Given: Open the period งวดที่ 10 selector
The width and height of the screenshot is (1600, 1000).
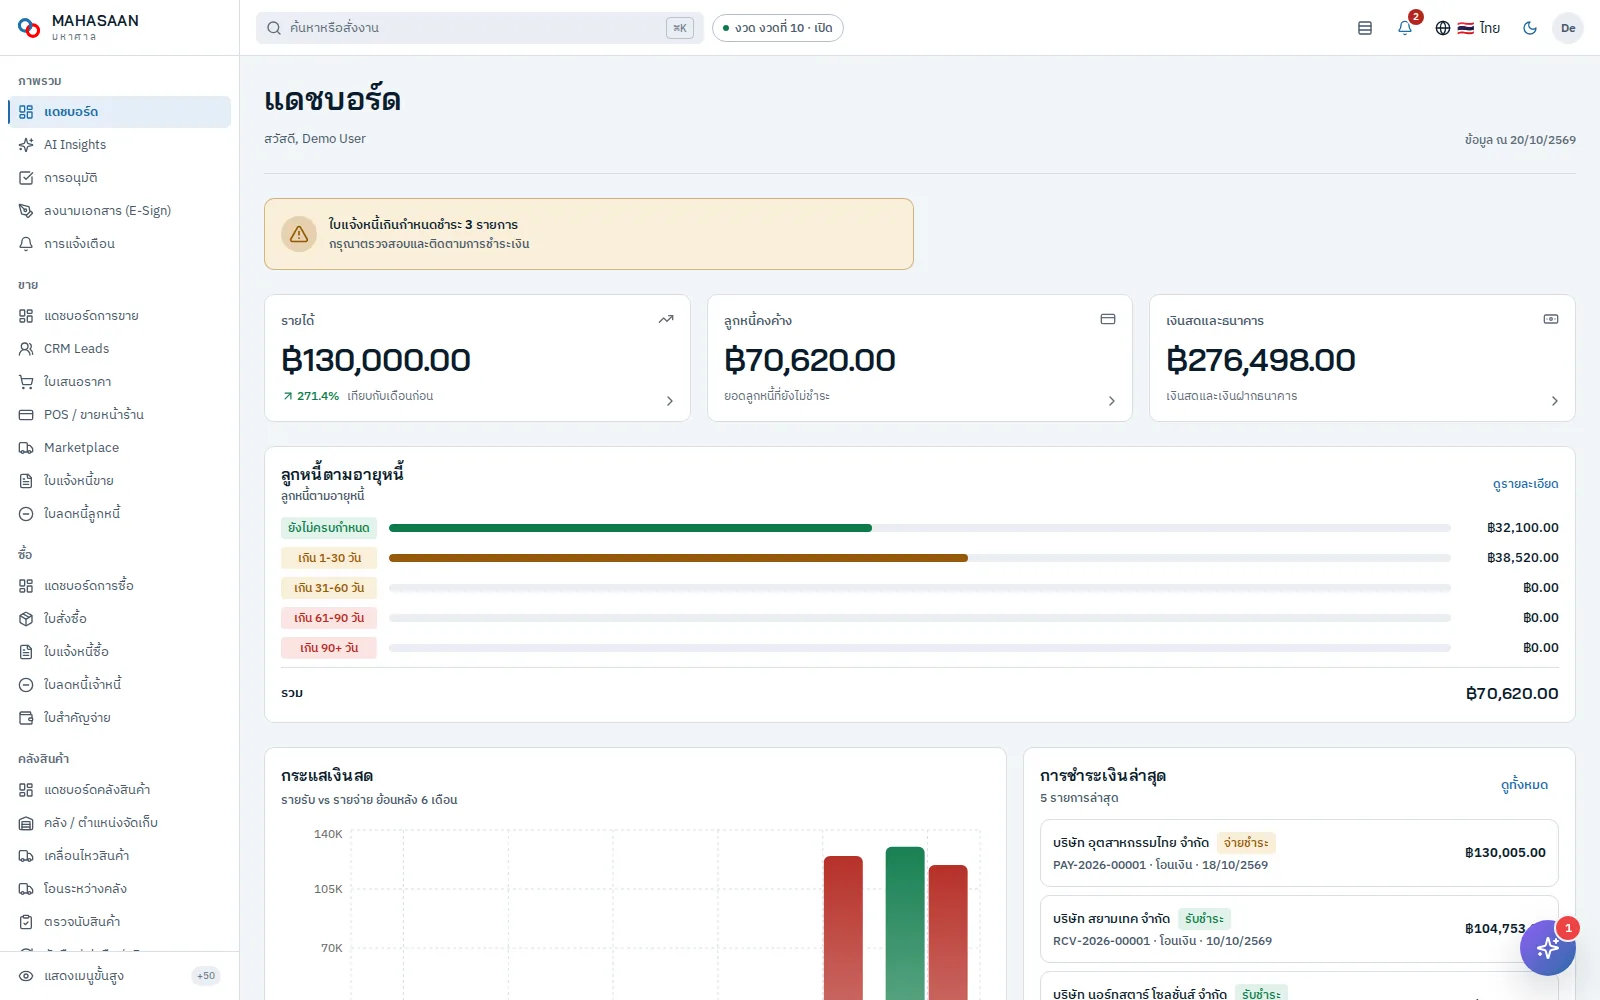Looking at the screenshot, I should [x=778, y=28].
